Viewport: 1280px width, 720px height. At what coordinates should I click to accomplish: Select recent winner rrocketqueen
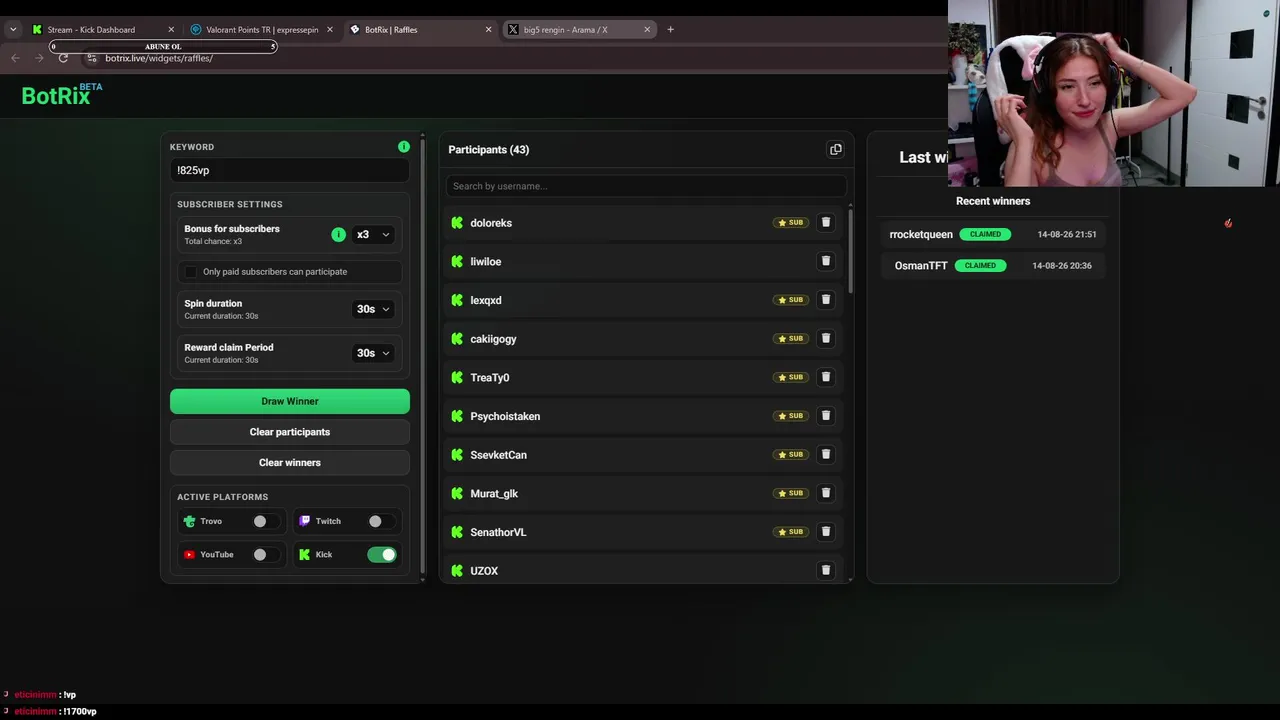click(x=921, y=234)
